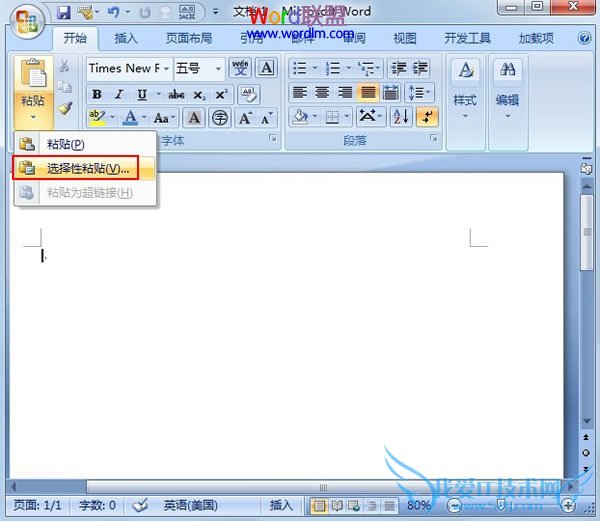The image size is (600, 521).
Task: Open Word help question mark
Action: coord(584,38)
